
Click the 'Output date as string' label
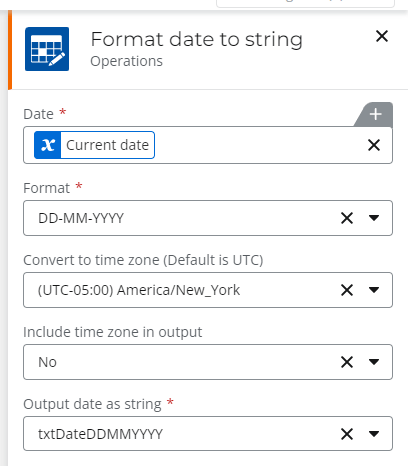(92, 404)
